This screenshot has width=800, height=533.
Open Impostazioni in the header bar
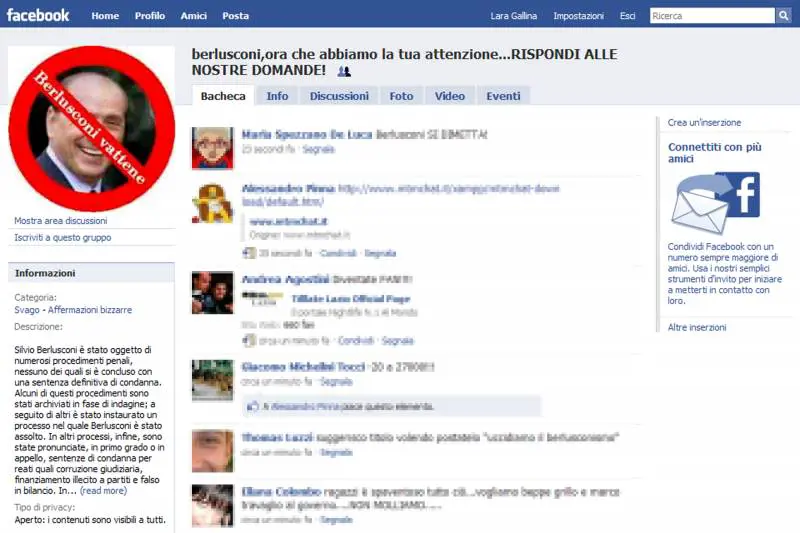pyautogui.click(x=578, y=16)
